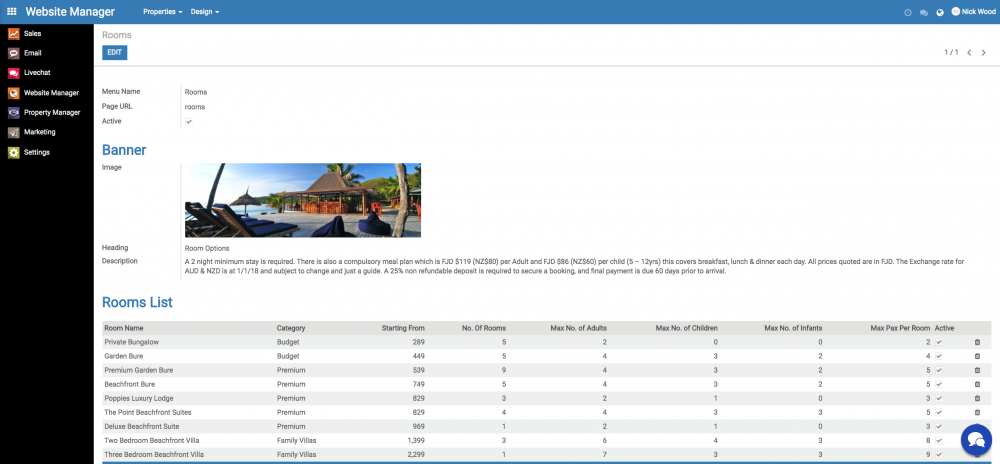Sort by the No. Of Rooms column header
The image size is (1000, 464).
click(x=484, y=328)
